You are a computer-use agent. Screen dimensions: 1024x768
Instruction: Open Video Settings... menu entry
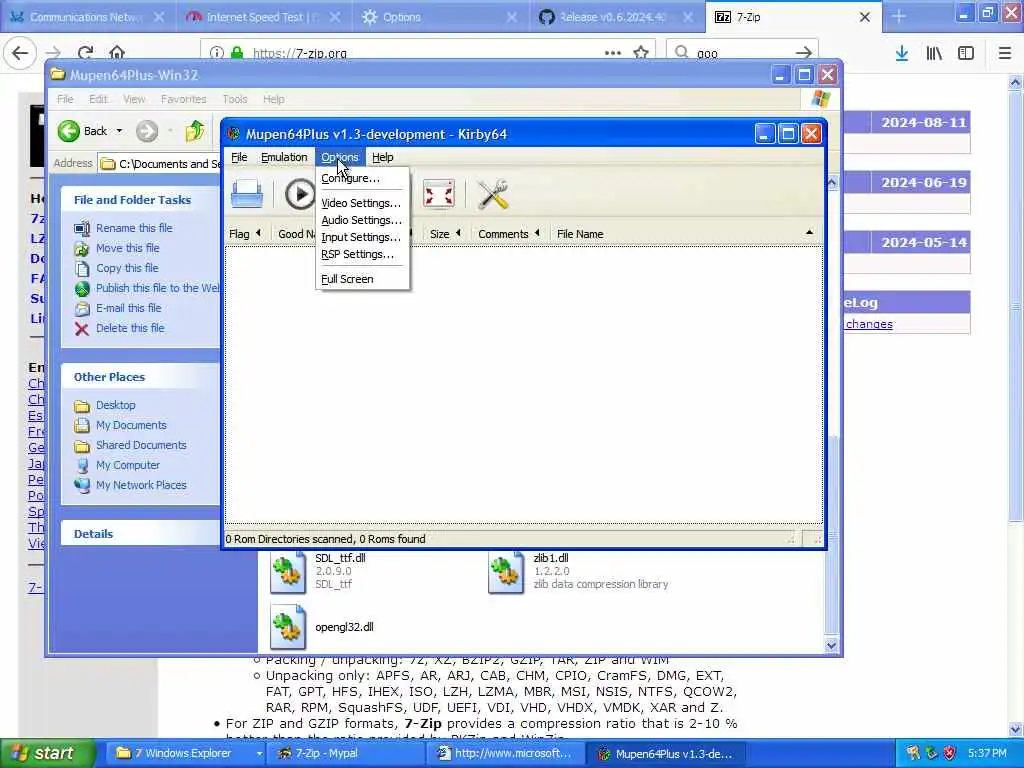coord(361,203)
